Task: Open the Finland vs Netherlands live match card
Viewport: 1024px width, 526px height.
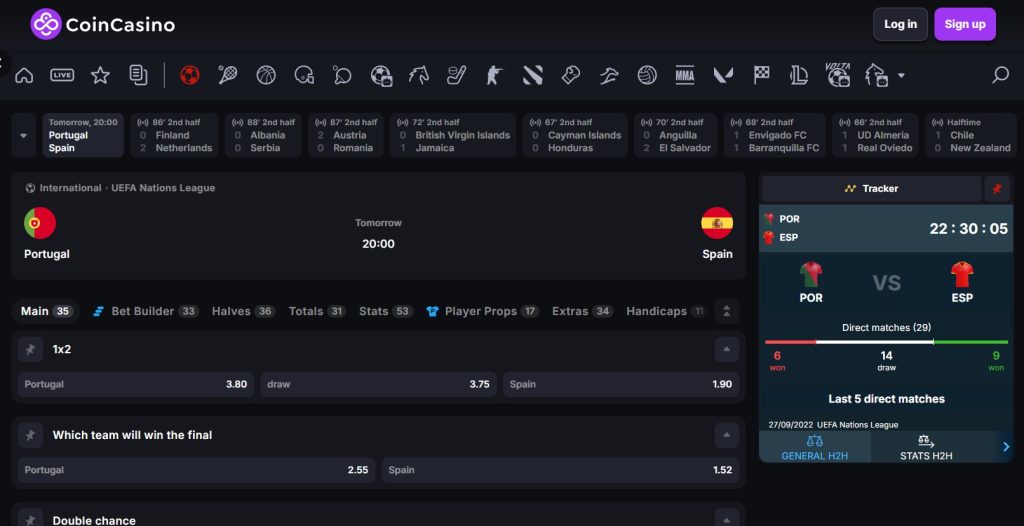Action: point(174,135)
